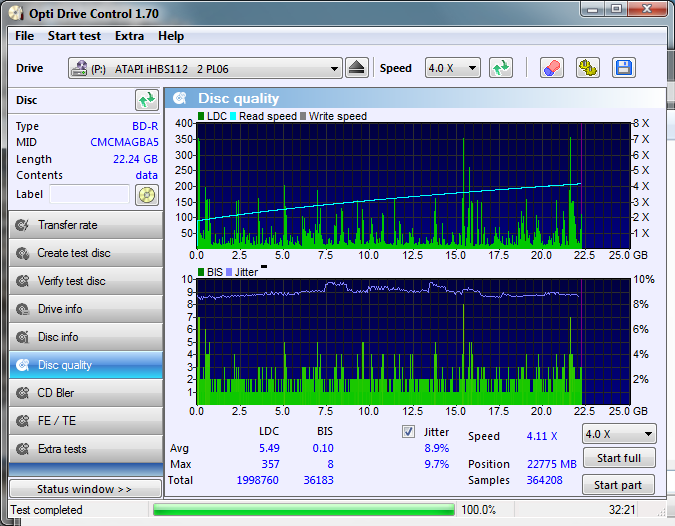675x526 pixels.
Task: Click the gray Write speed legend swatch
Action: click(x=303, y=116)
